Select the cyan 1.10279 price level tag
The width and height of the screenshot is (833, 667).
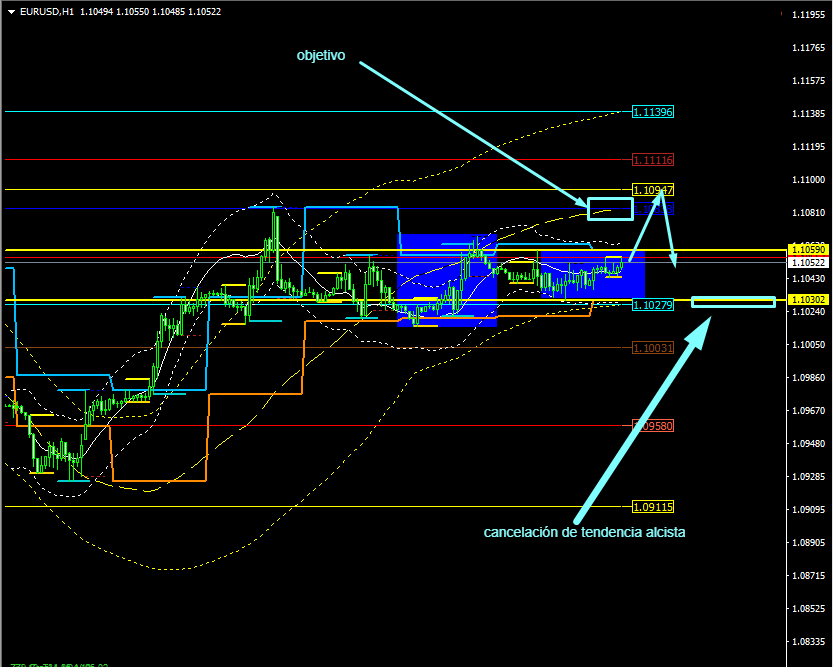tap(652, 305)
